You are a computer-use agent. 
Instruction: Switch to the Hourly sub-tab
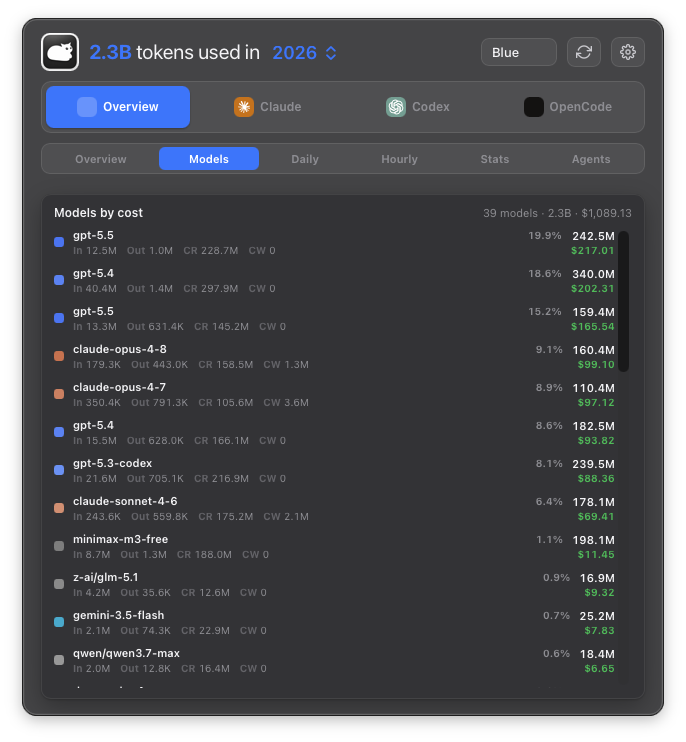pos(400,159)
